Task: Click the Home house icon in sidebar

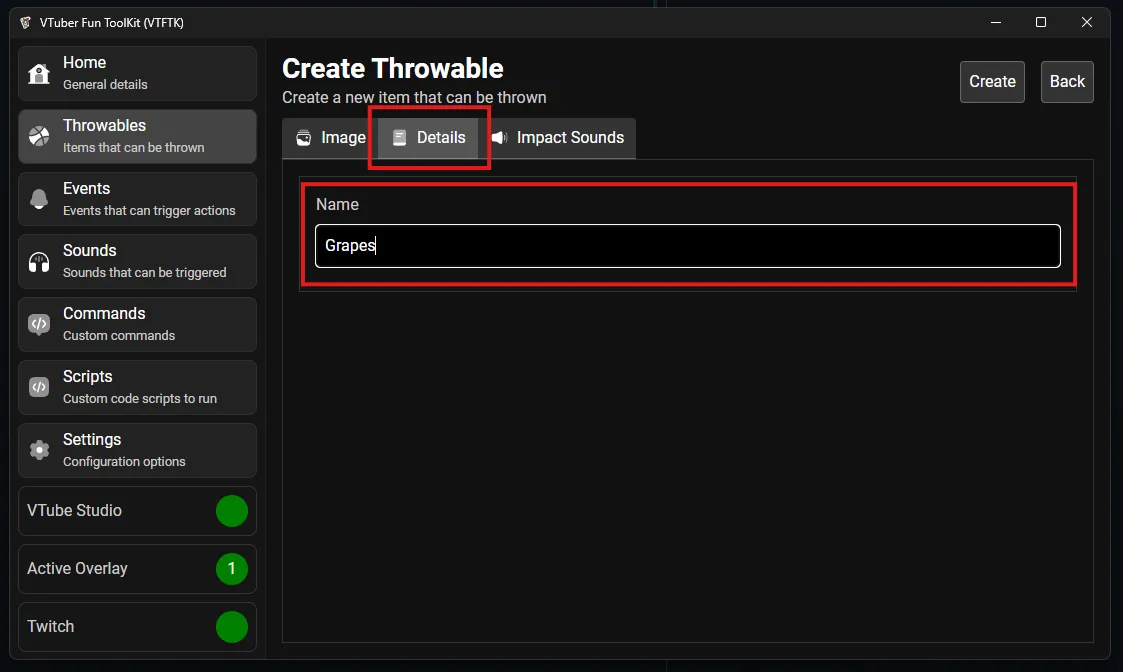Action: click(x=39, y=74)
